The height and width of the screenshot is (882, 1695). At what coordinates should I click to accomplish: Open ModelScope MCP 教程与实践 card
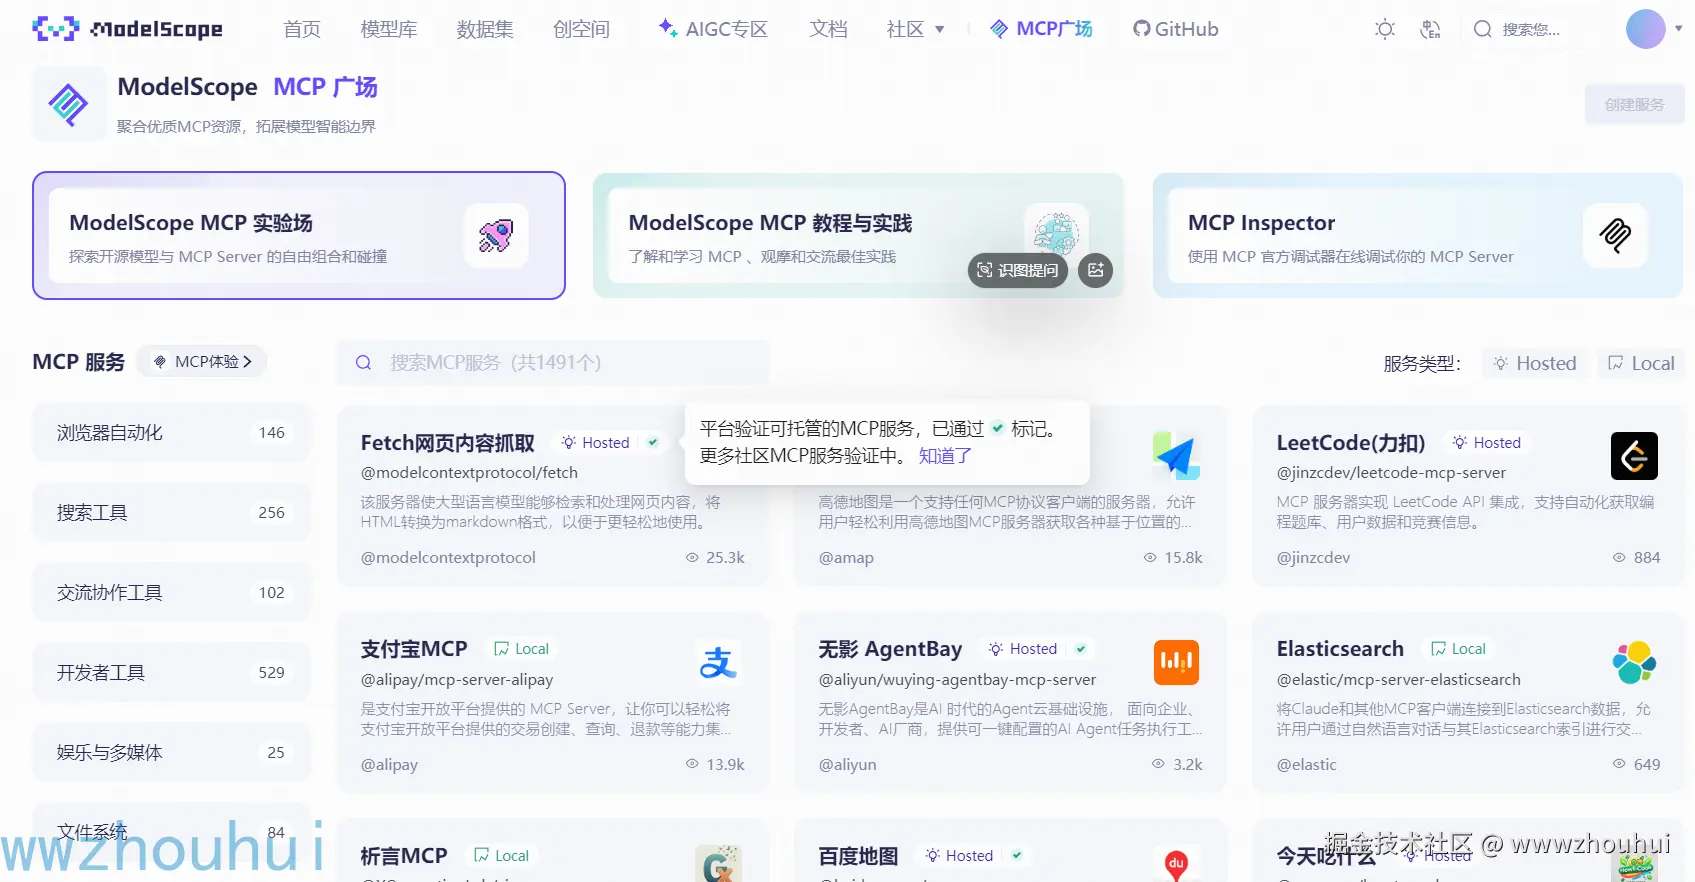point(858,235)
